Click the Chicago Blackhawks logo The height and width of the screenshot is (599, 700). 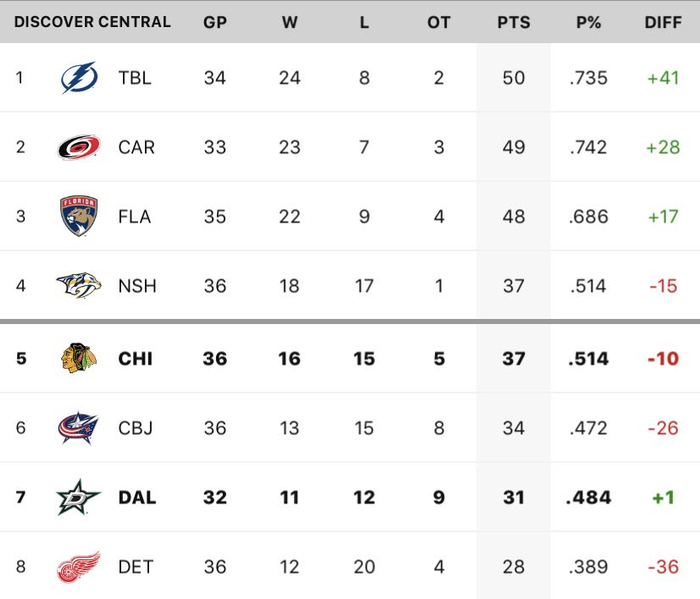click(78, 358)
